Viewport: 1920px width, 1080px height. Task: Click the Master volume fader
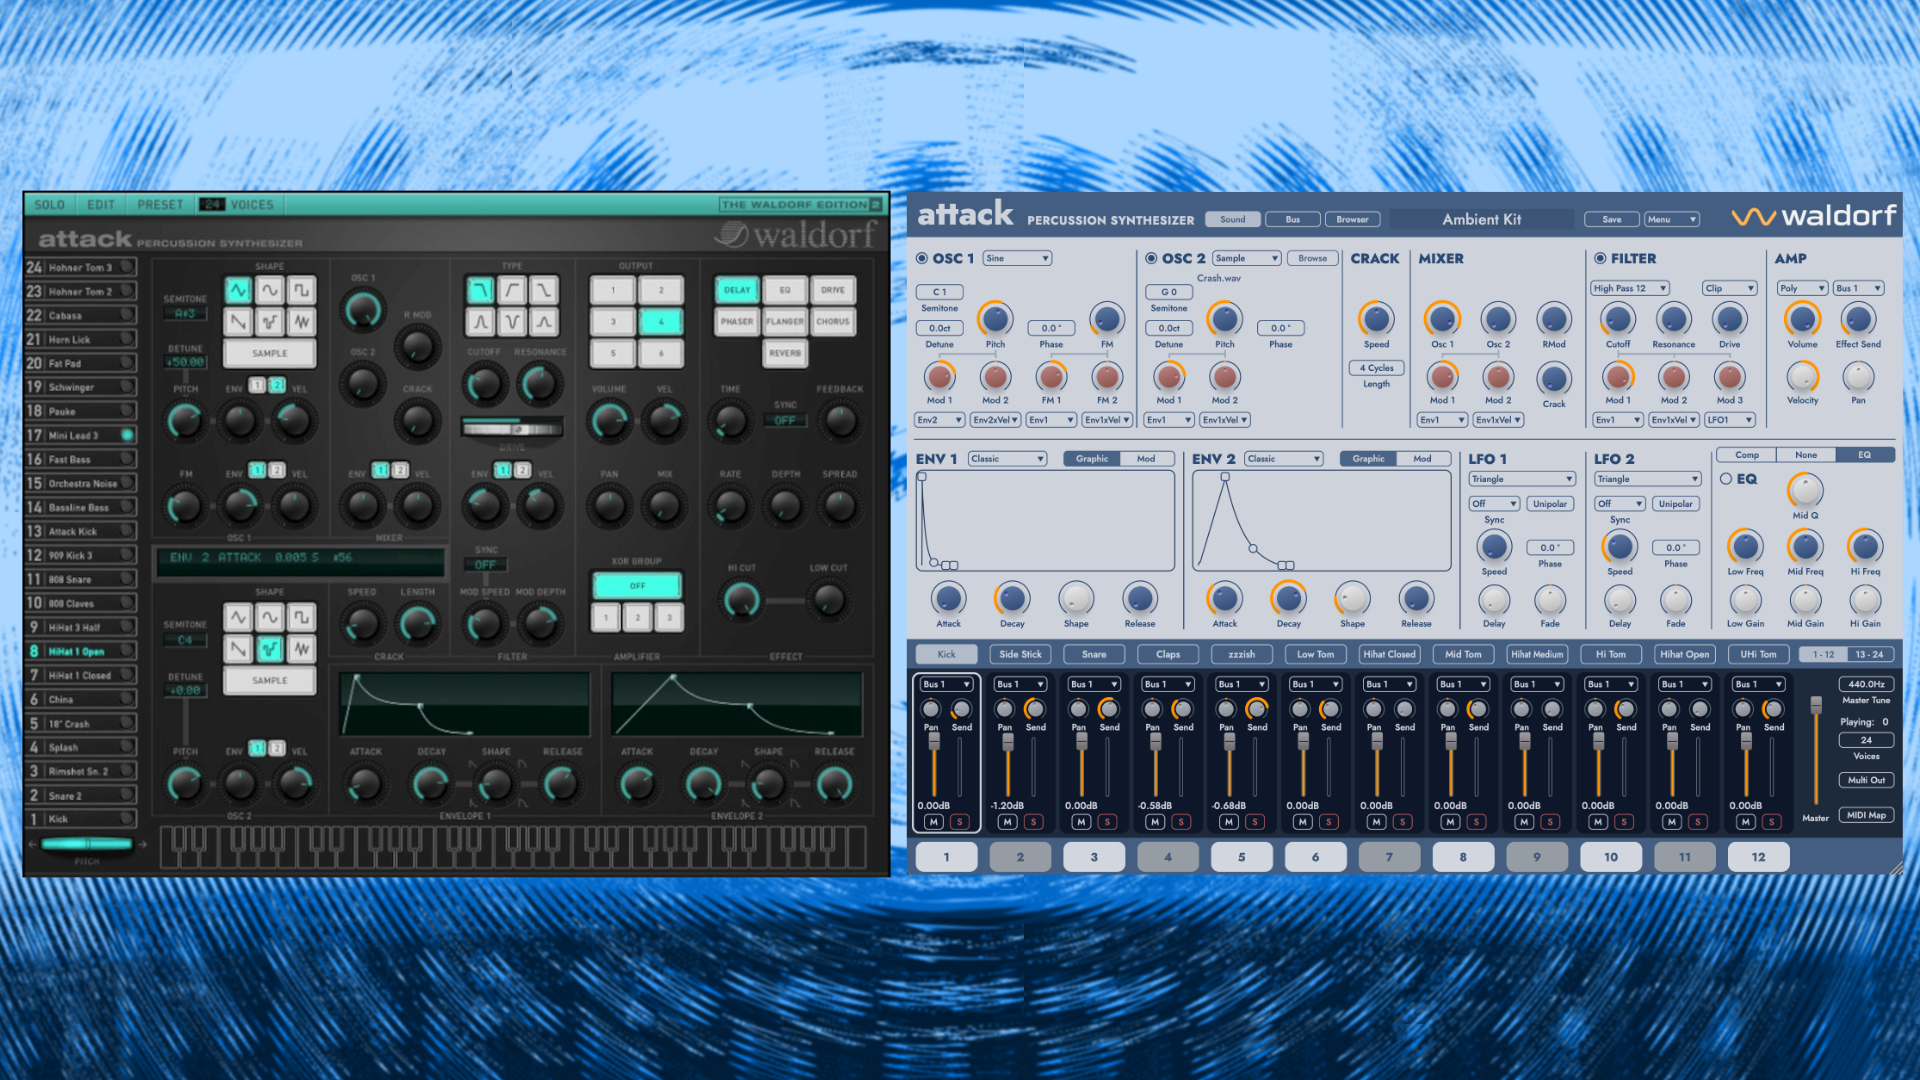(x=1816, y=706)
